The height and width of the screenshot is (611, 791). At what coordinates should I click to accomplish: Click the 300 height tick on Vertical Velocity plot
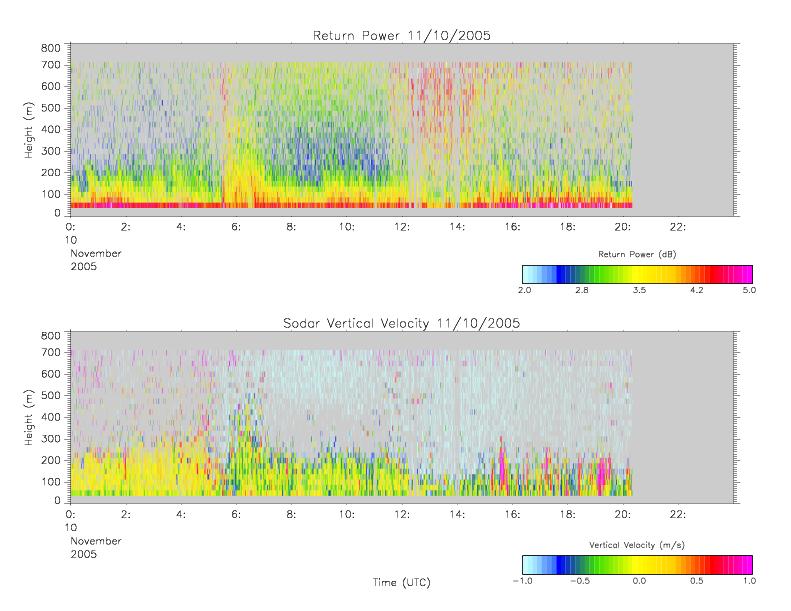point(50,439)
